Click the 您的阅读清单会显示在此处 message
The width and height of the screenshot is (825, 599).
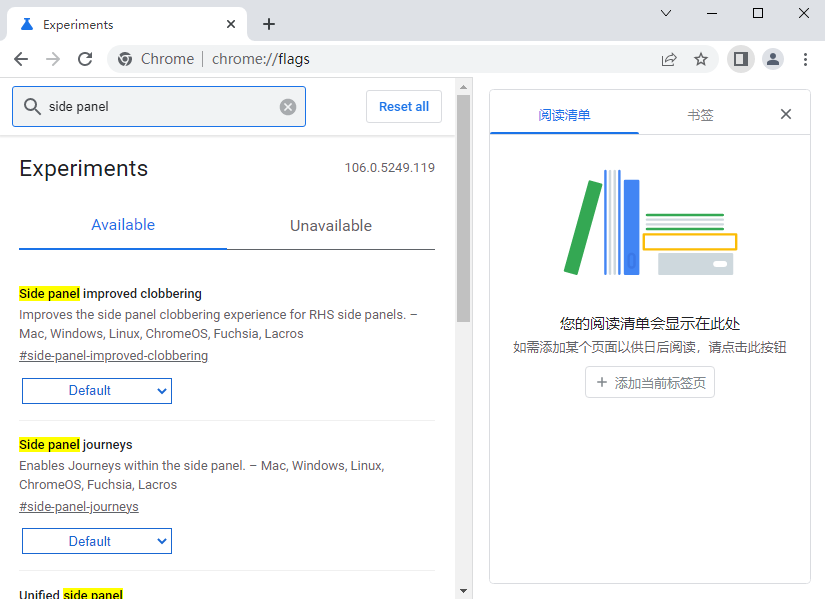click(650, 324)
